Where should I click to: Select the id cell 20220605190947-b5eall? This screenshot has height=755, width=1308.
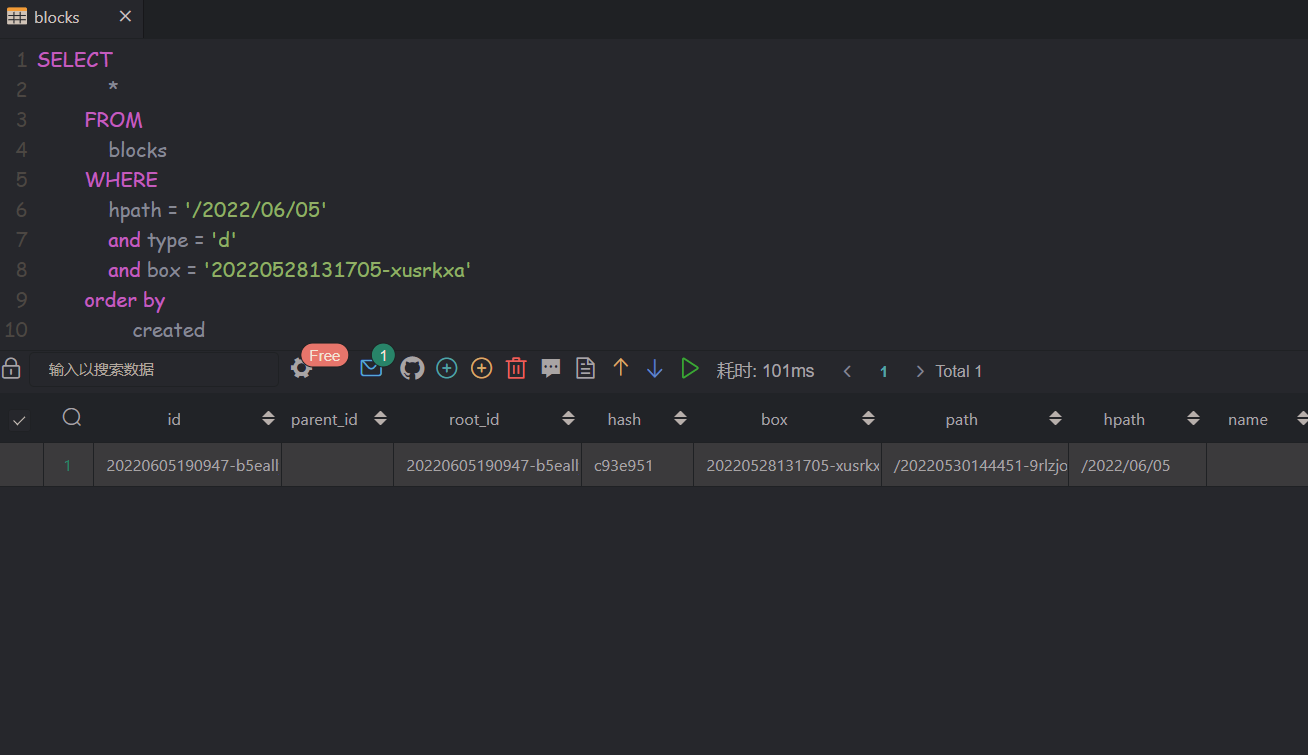tap(188, 465)
